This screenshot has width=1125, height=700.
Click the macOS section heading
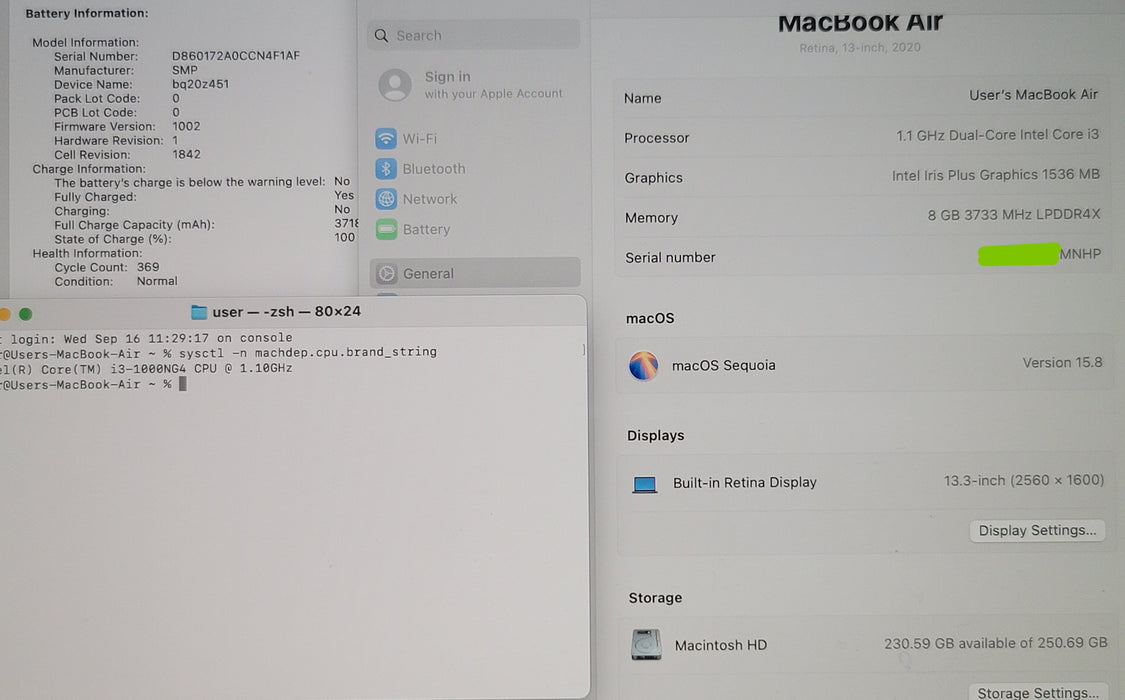(x=650, y=318)
